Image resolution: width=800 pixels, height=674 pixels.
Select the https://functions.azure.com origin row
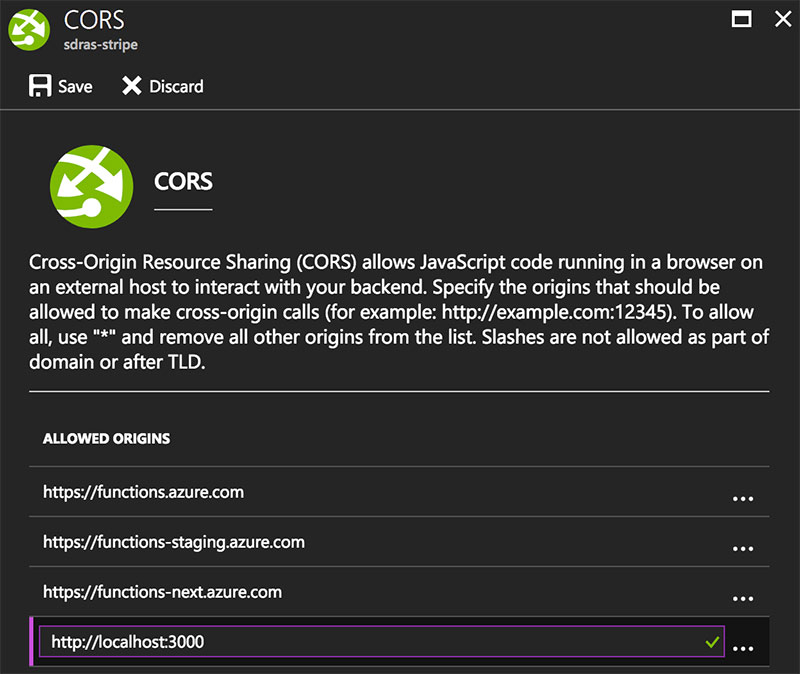399,491
